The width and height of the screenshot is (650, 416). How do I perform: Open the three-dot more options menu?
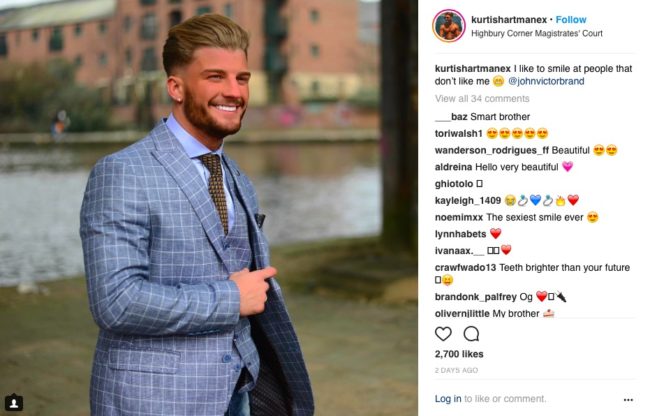(628, 400)
